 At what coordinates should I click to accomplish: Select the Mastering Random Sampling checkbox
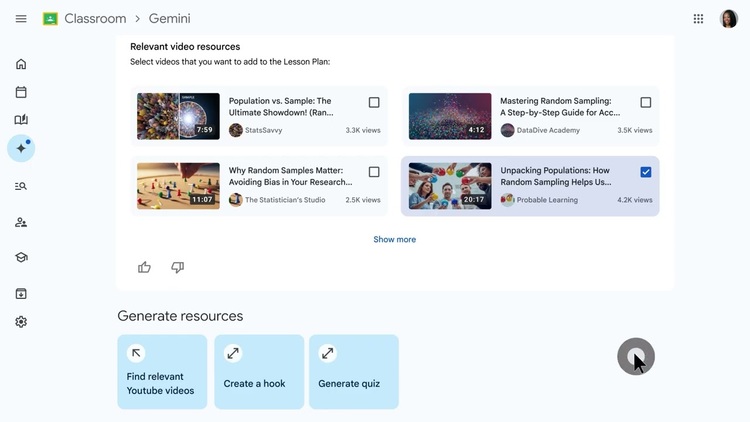tap(645, 102)
